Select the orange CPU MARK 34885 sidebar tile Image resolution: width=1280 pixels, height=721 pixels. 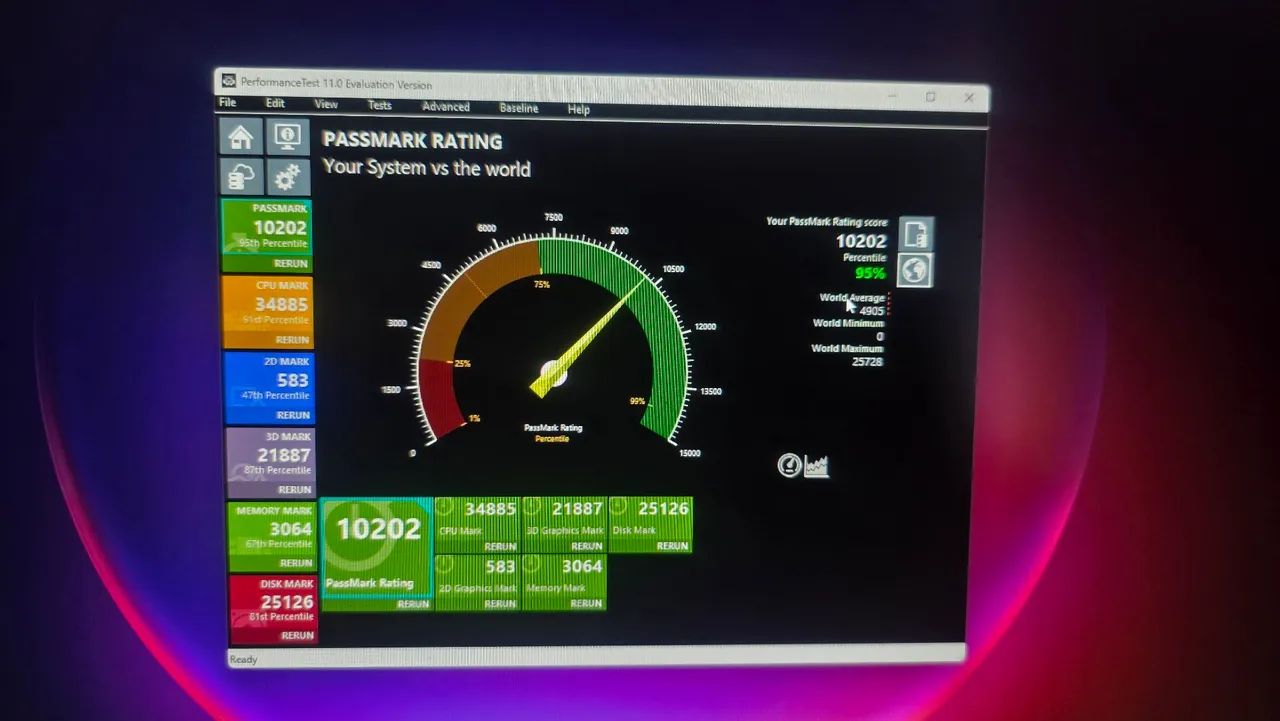click(x=268, y=312)
